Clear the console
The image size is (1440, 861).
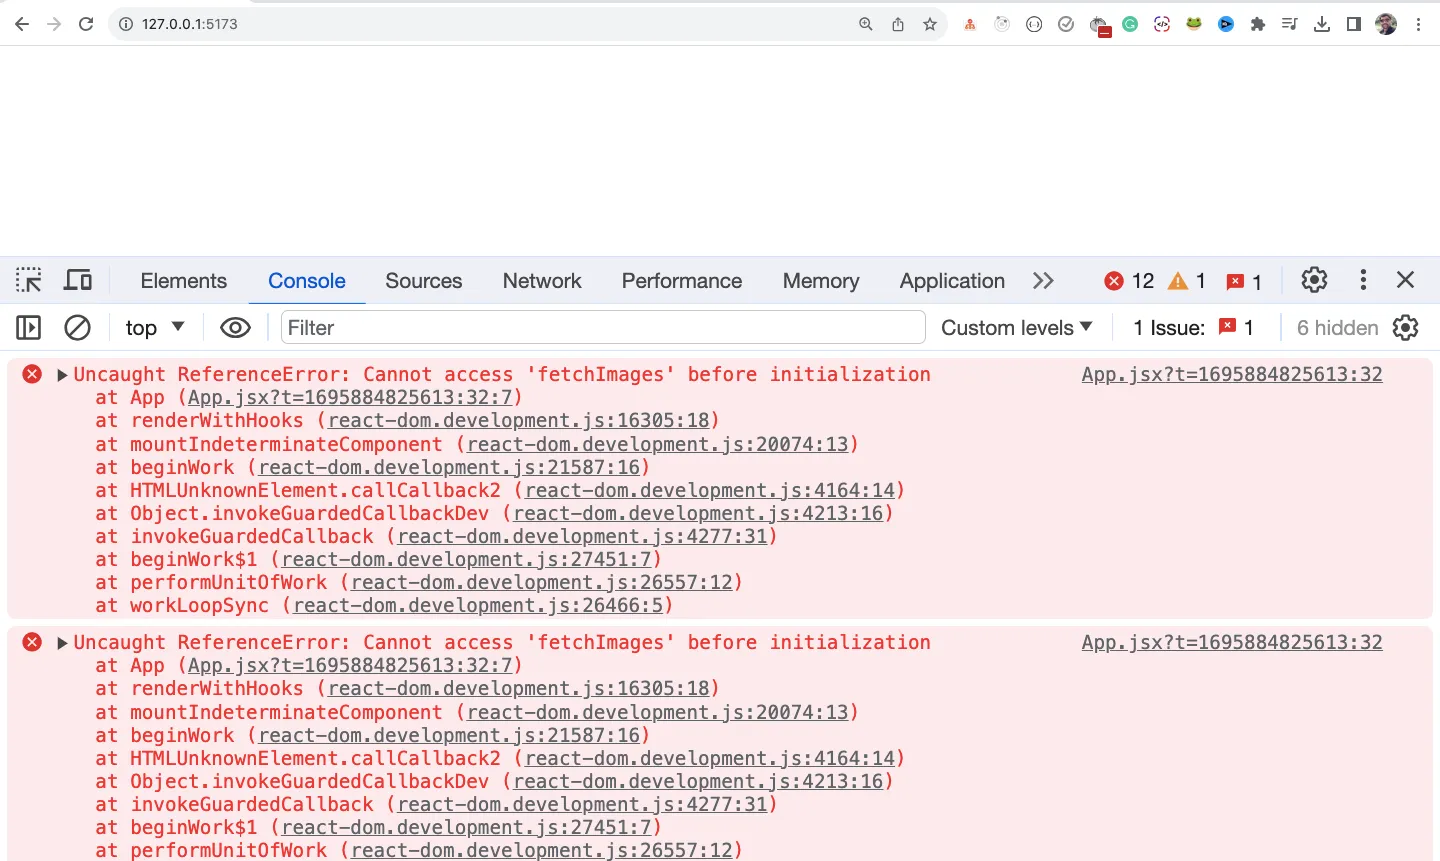coord(77,327)
